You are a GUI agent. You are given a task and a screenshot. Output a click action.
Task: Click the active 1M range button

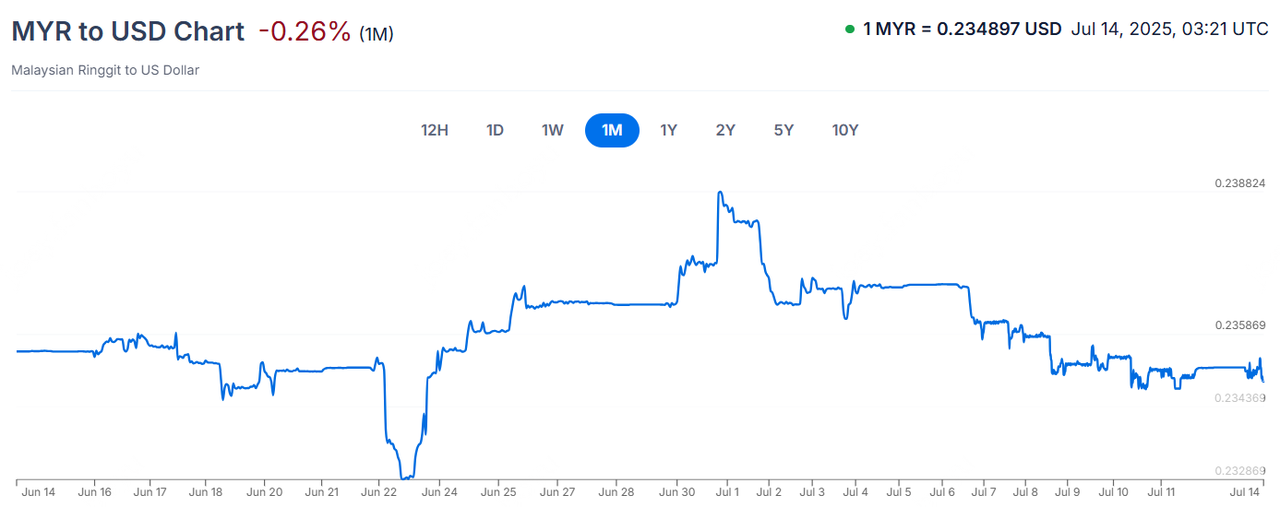point(612,130)
